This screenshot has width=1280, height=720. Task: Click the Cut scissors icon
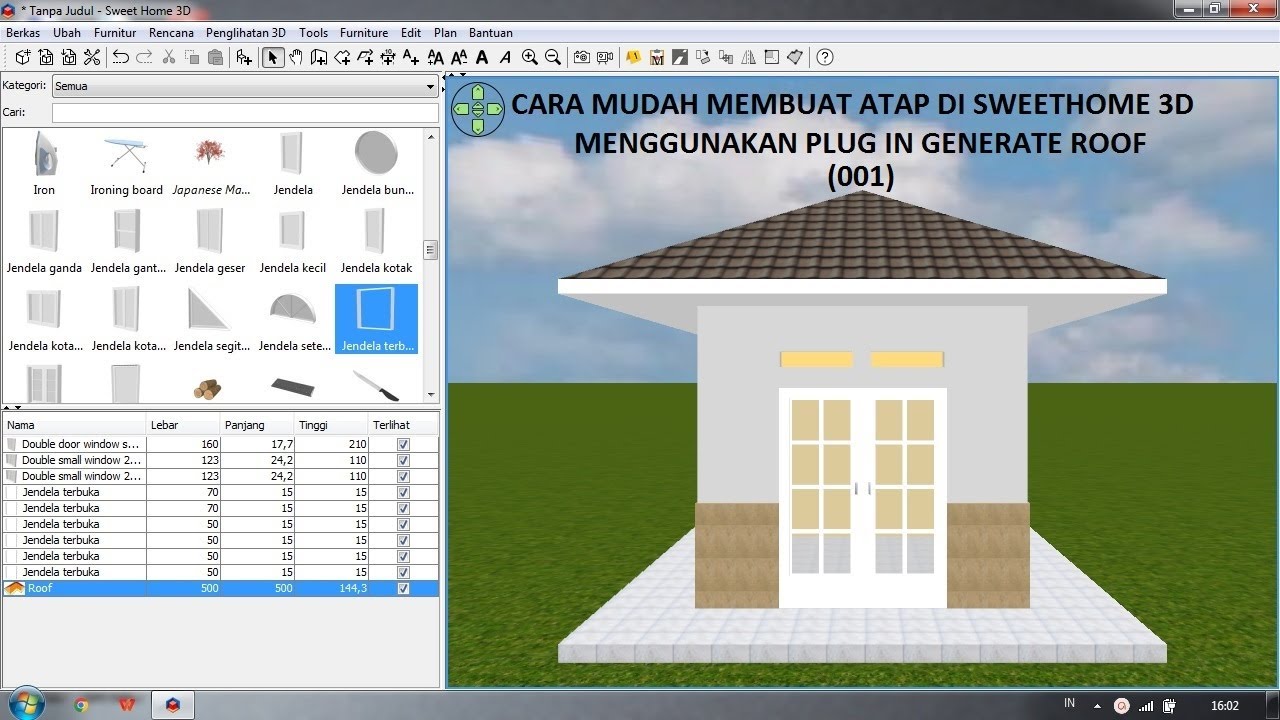169,57
